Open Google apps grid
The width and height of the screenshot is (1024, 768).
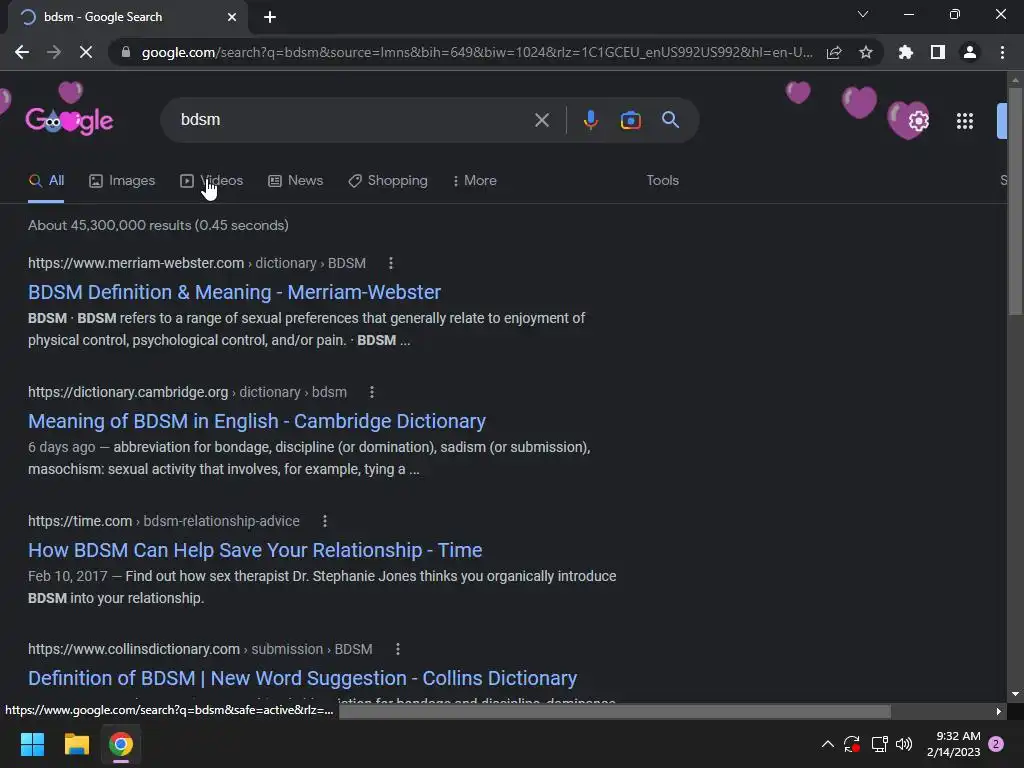tap(965, 121)
